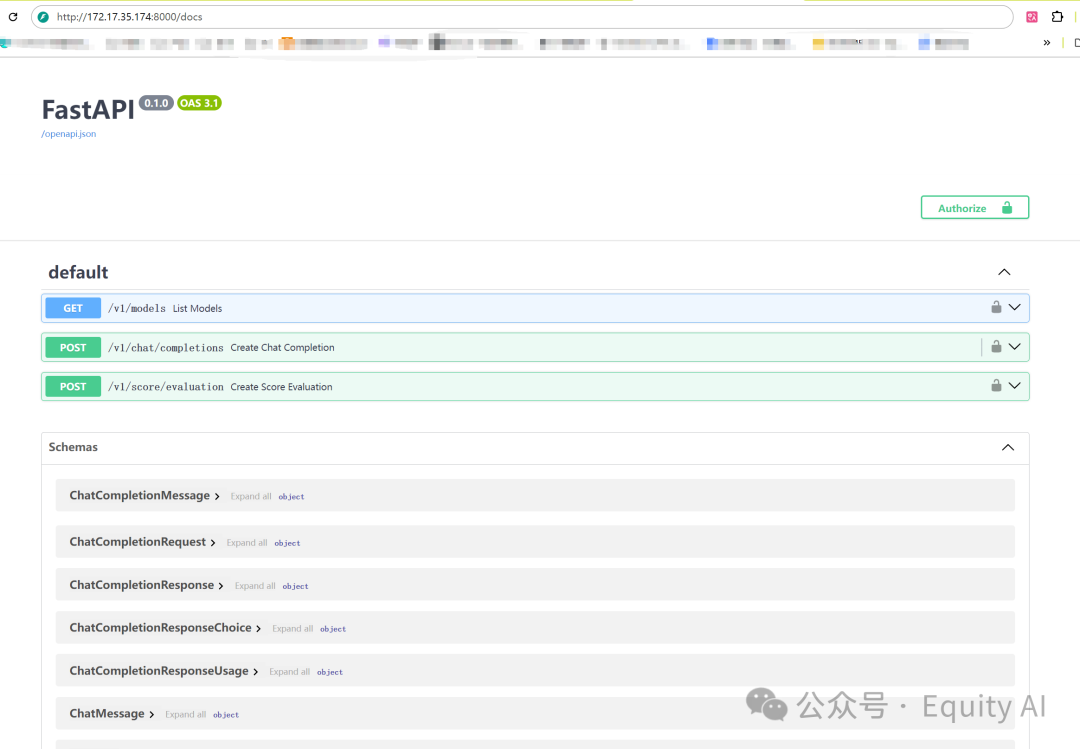Click the POST badge for /v1/score/evaluation
The image size is (1080, 749).
click(73, 387)
